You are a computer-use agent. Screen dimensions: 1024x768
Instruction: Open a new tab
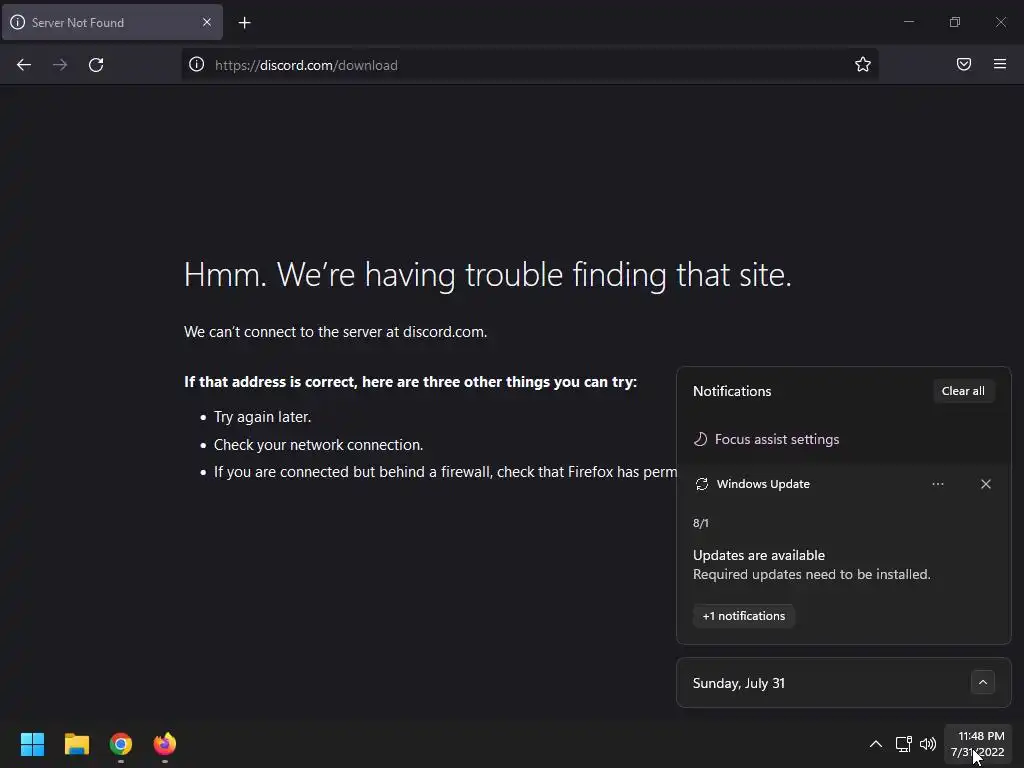pos(244,23)
